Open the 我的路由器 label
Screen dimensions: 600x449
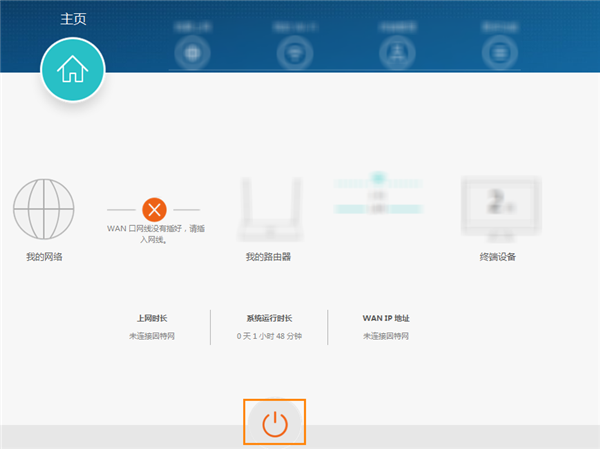point(268,256)
